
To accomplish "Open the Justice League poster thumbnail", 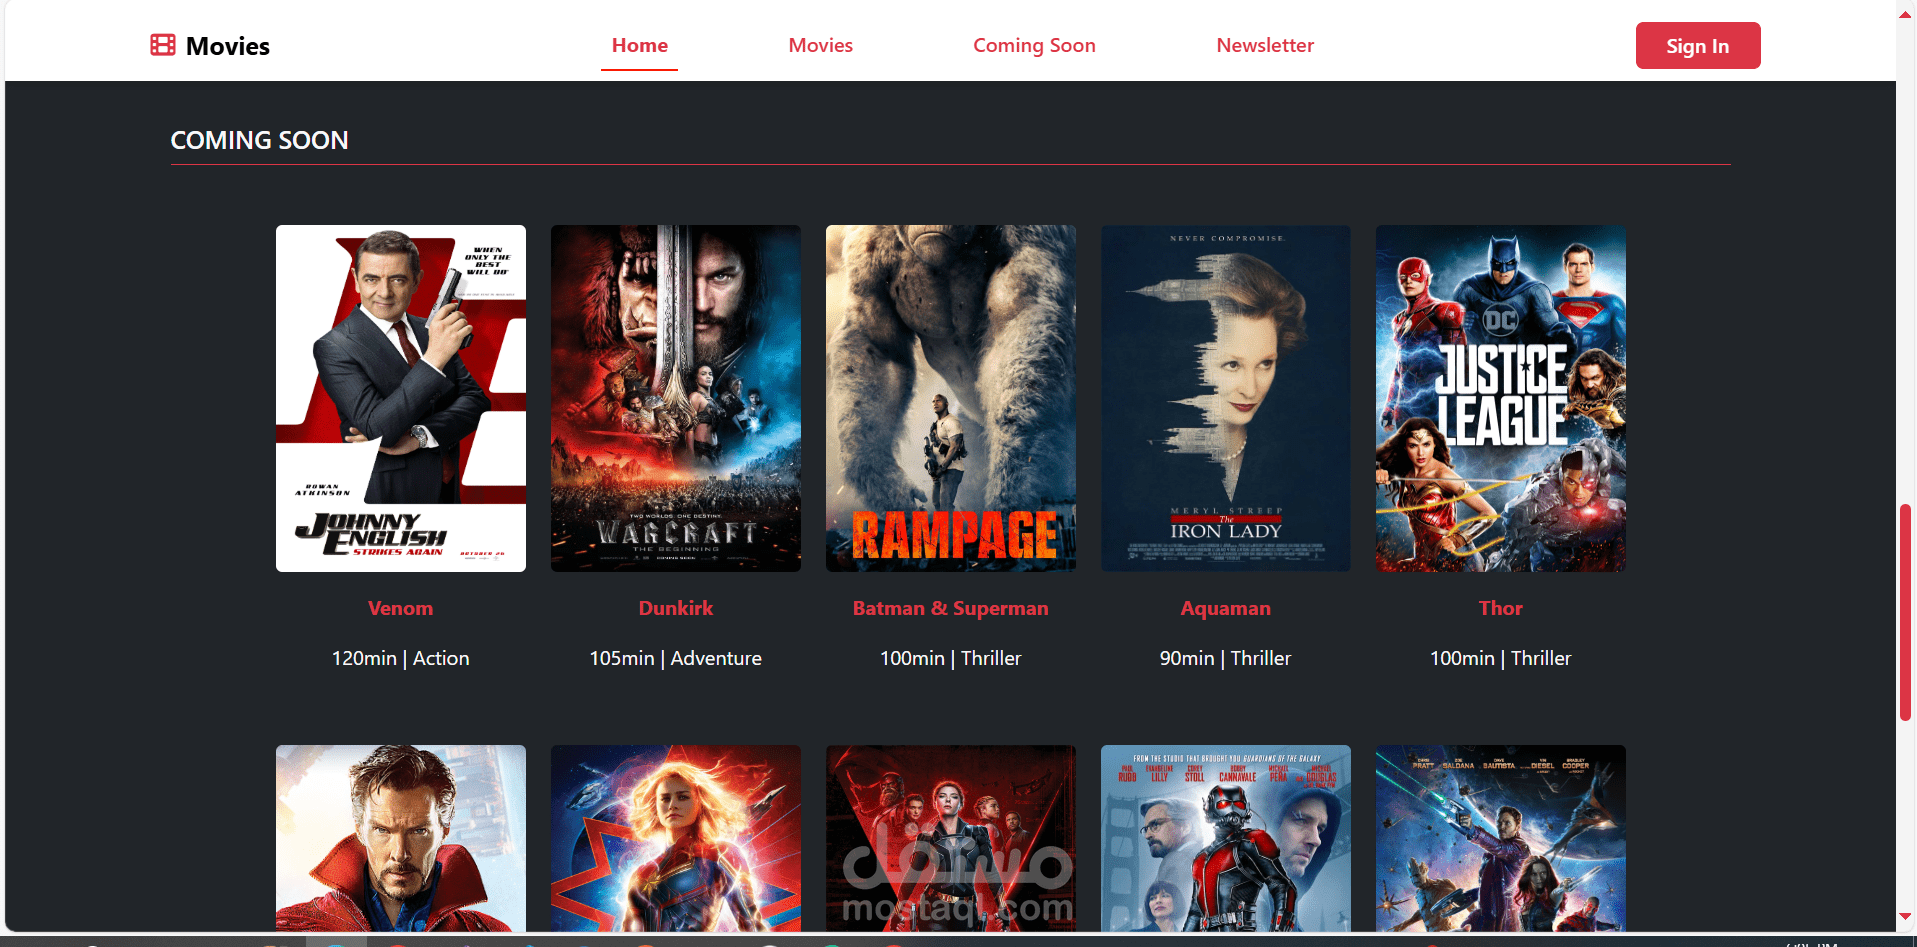I will coord(1501,398).
